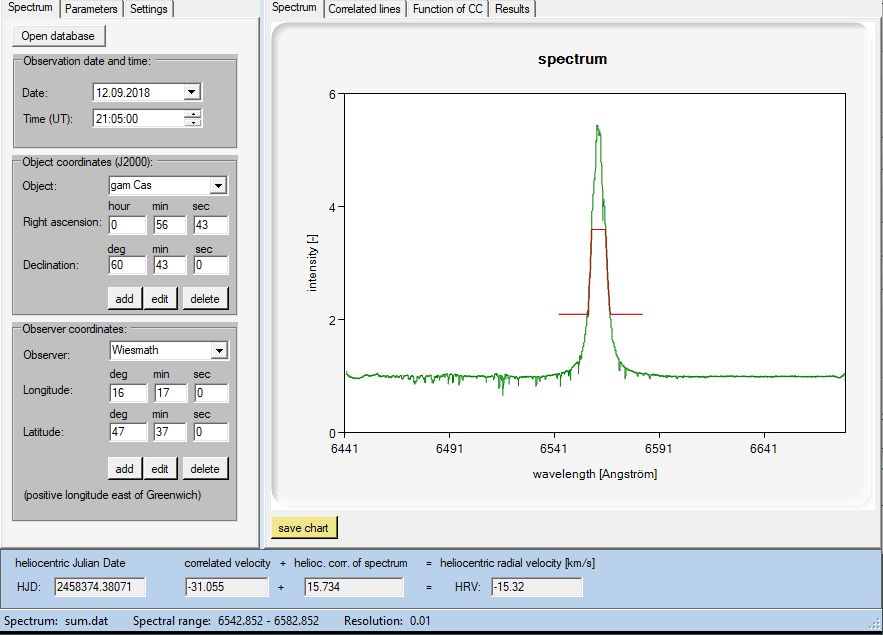Screen dimensions: 883x635
Task: Add a new object with add button
Action: (x=124, y=299)
